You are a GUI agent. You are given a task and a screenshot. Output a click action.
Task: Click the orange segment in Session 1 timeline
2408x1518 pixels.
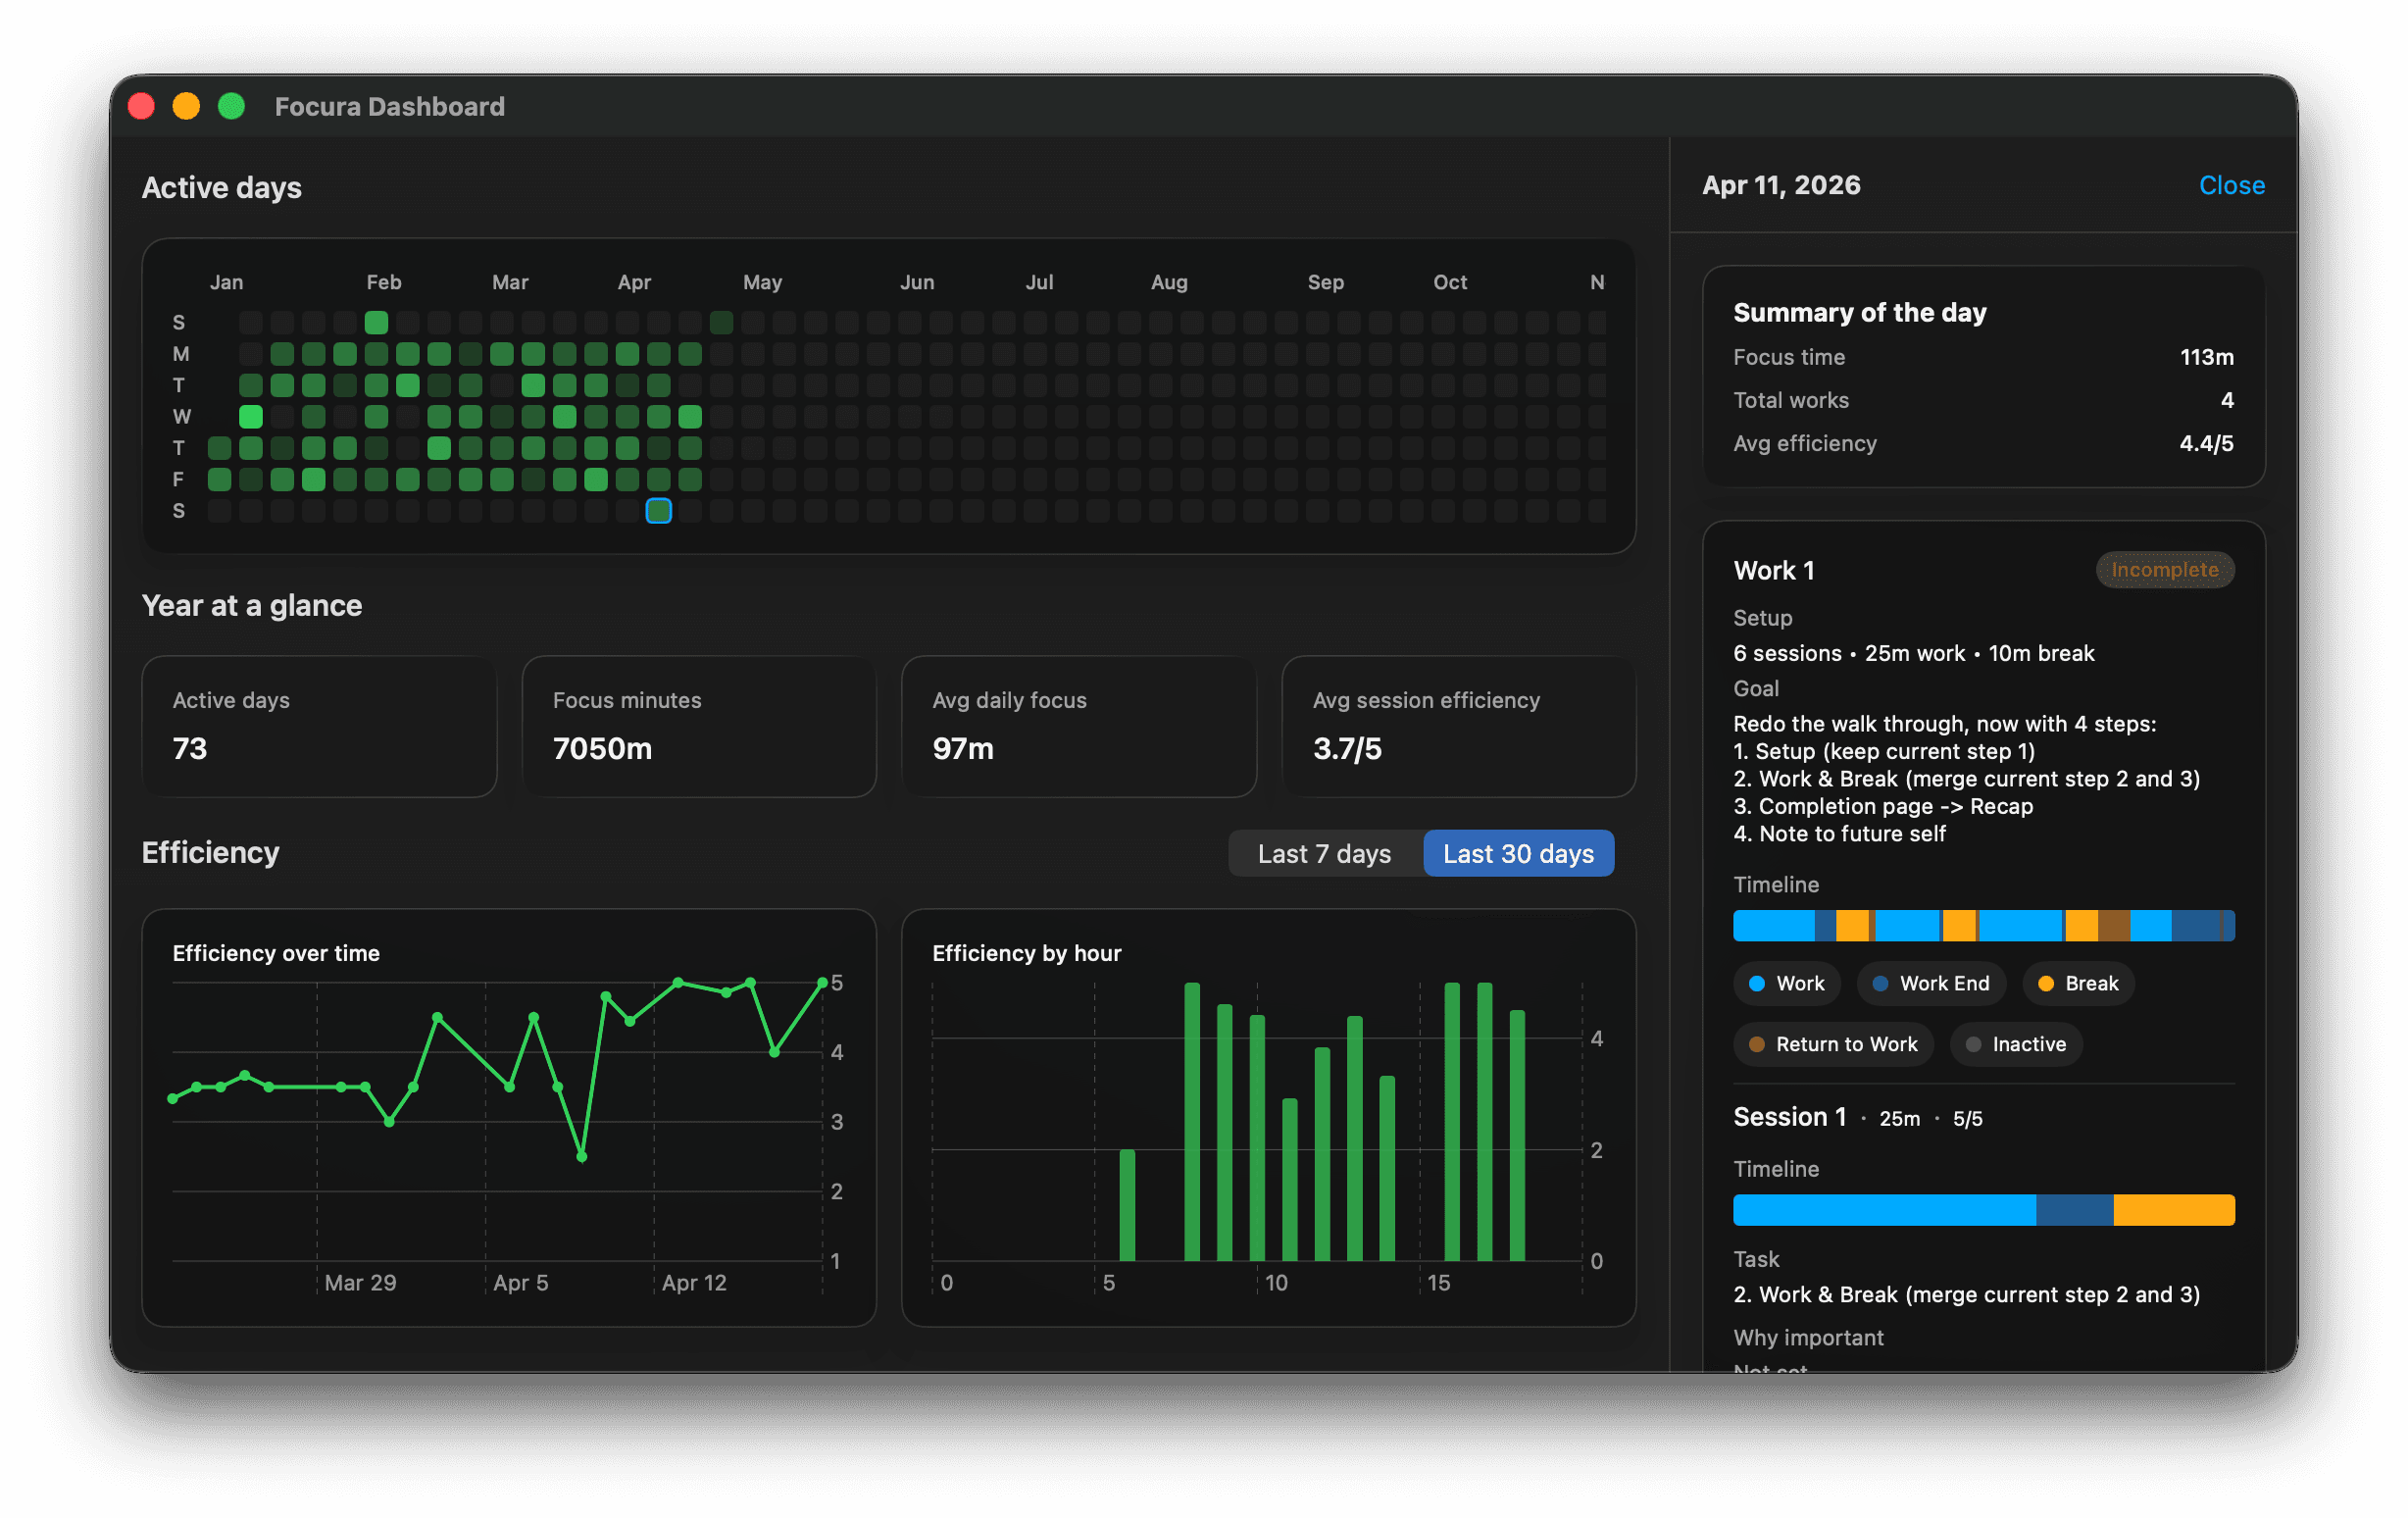point(2172,1209)
